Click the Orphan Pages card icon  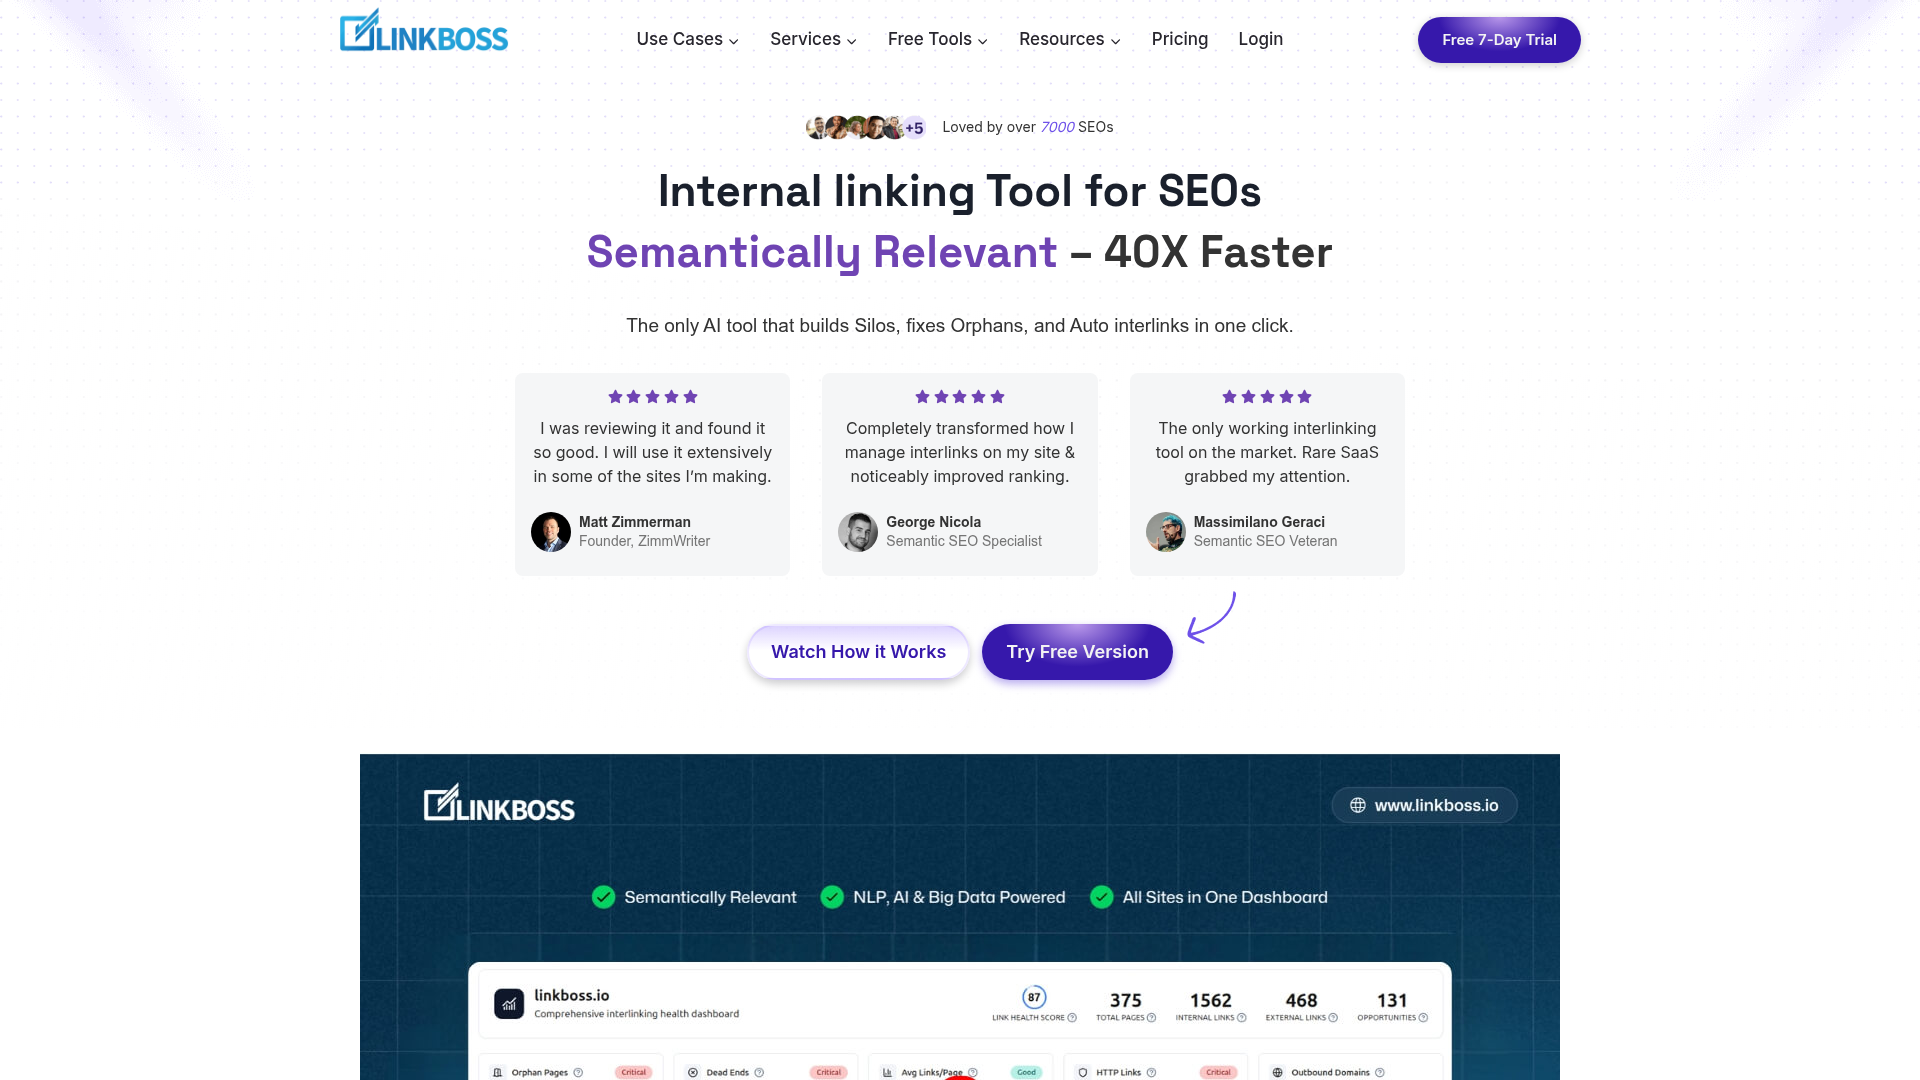pos(498,1073)
